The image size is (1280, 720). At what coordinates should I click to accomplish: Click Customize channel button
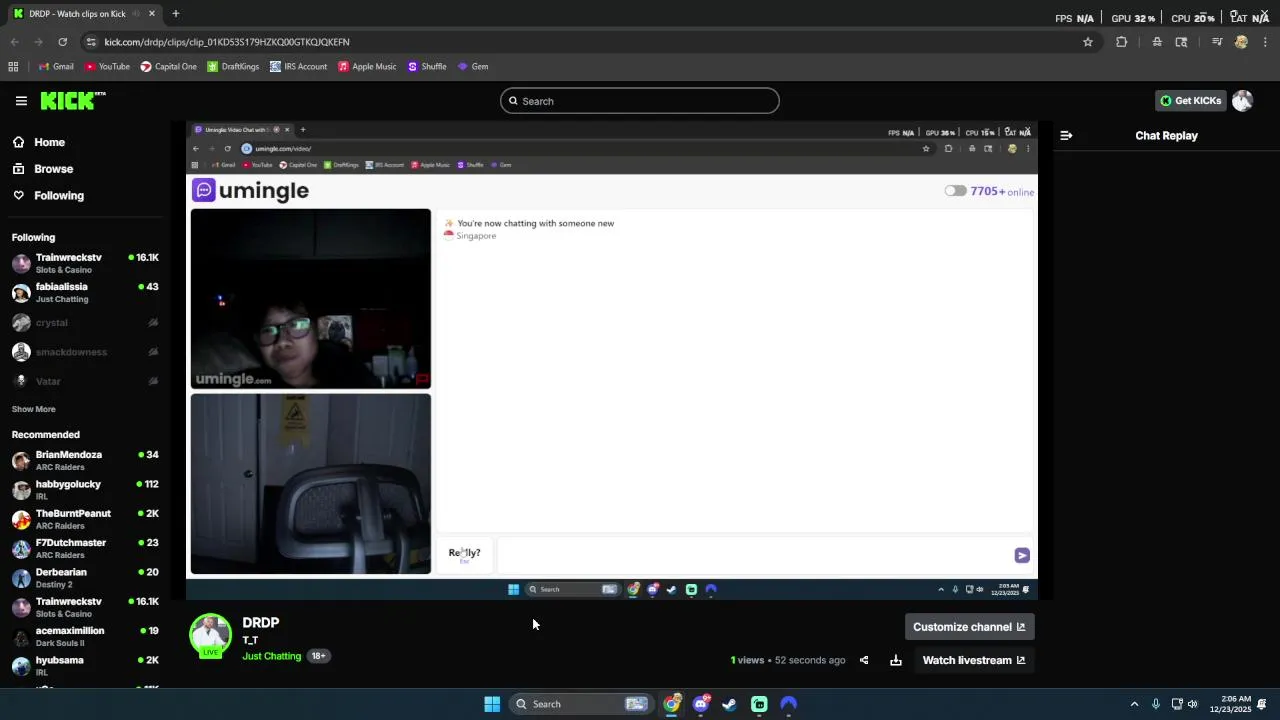[x=968, y=627]
